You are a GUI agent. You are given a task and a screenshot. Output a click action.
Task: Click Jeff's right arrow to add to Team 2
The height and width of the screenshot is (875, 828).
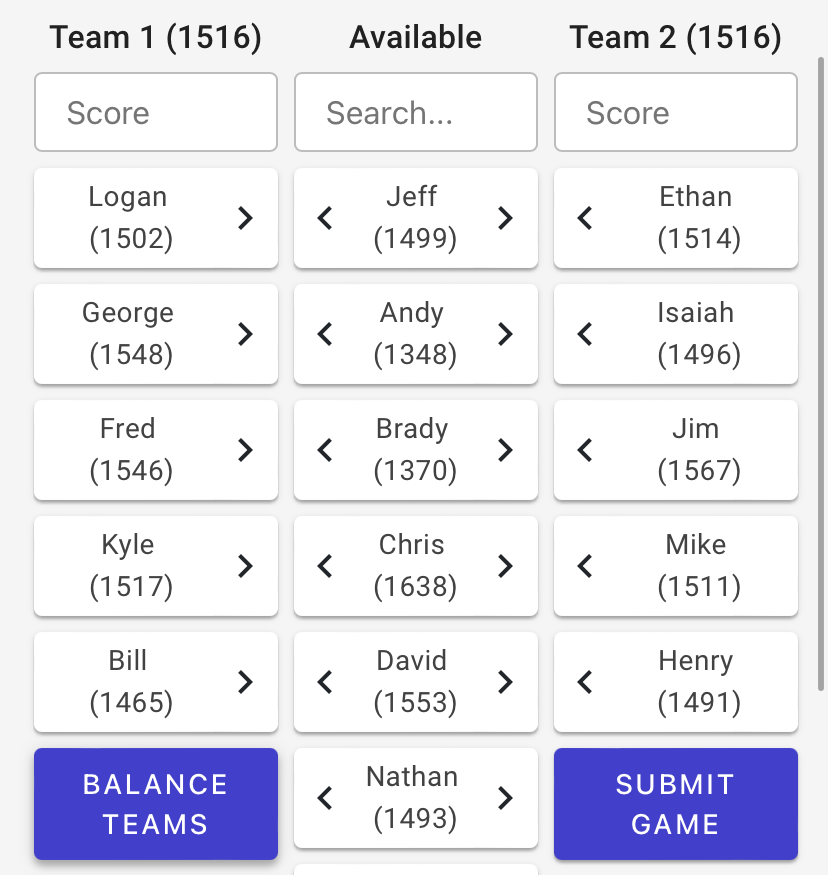(x=505, y=218)
